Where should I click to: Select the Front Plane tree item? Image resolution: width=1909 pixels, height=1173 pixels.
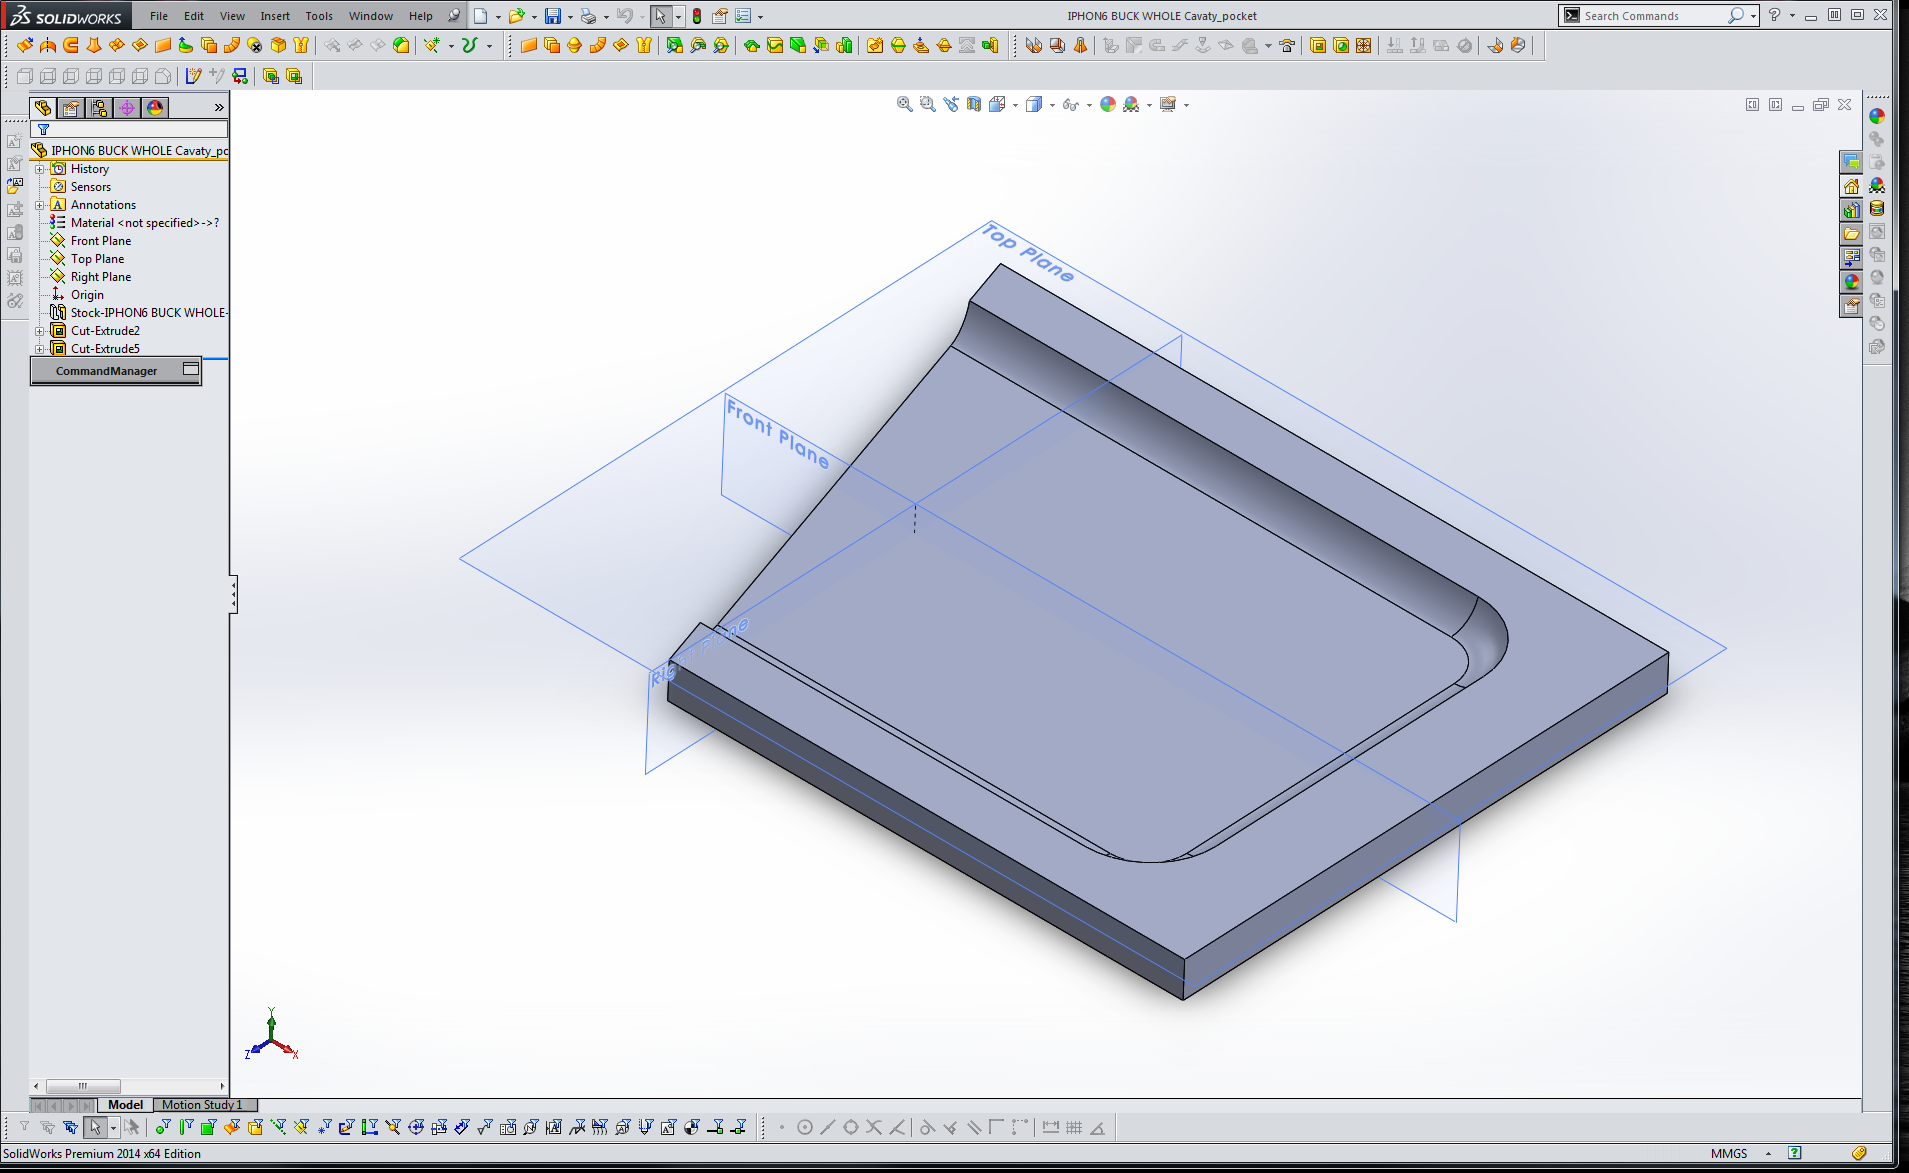coord(101,241)
